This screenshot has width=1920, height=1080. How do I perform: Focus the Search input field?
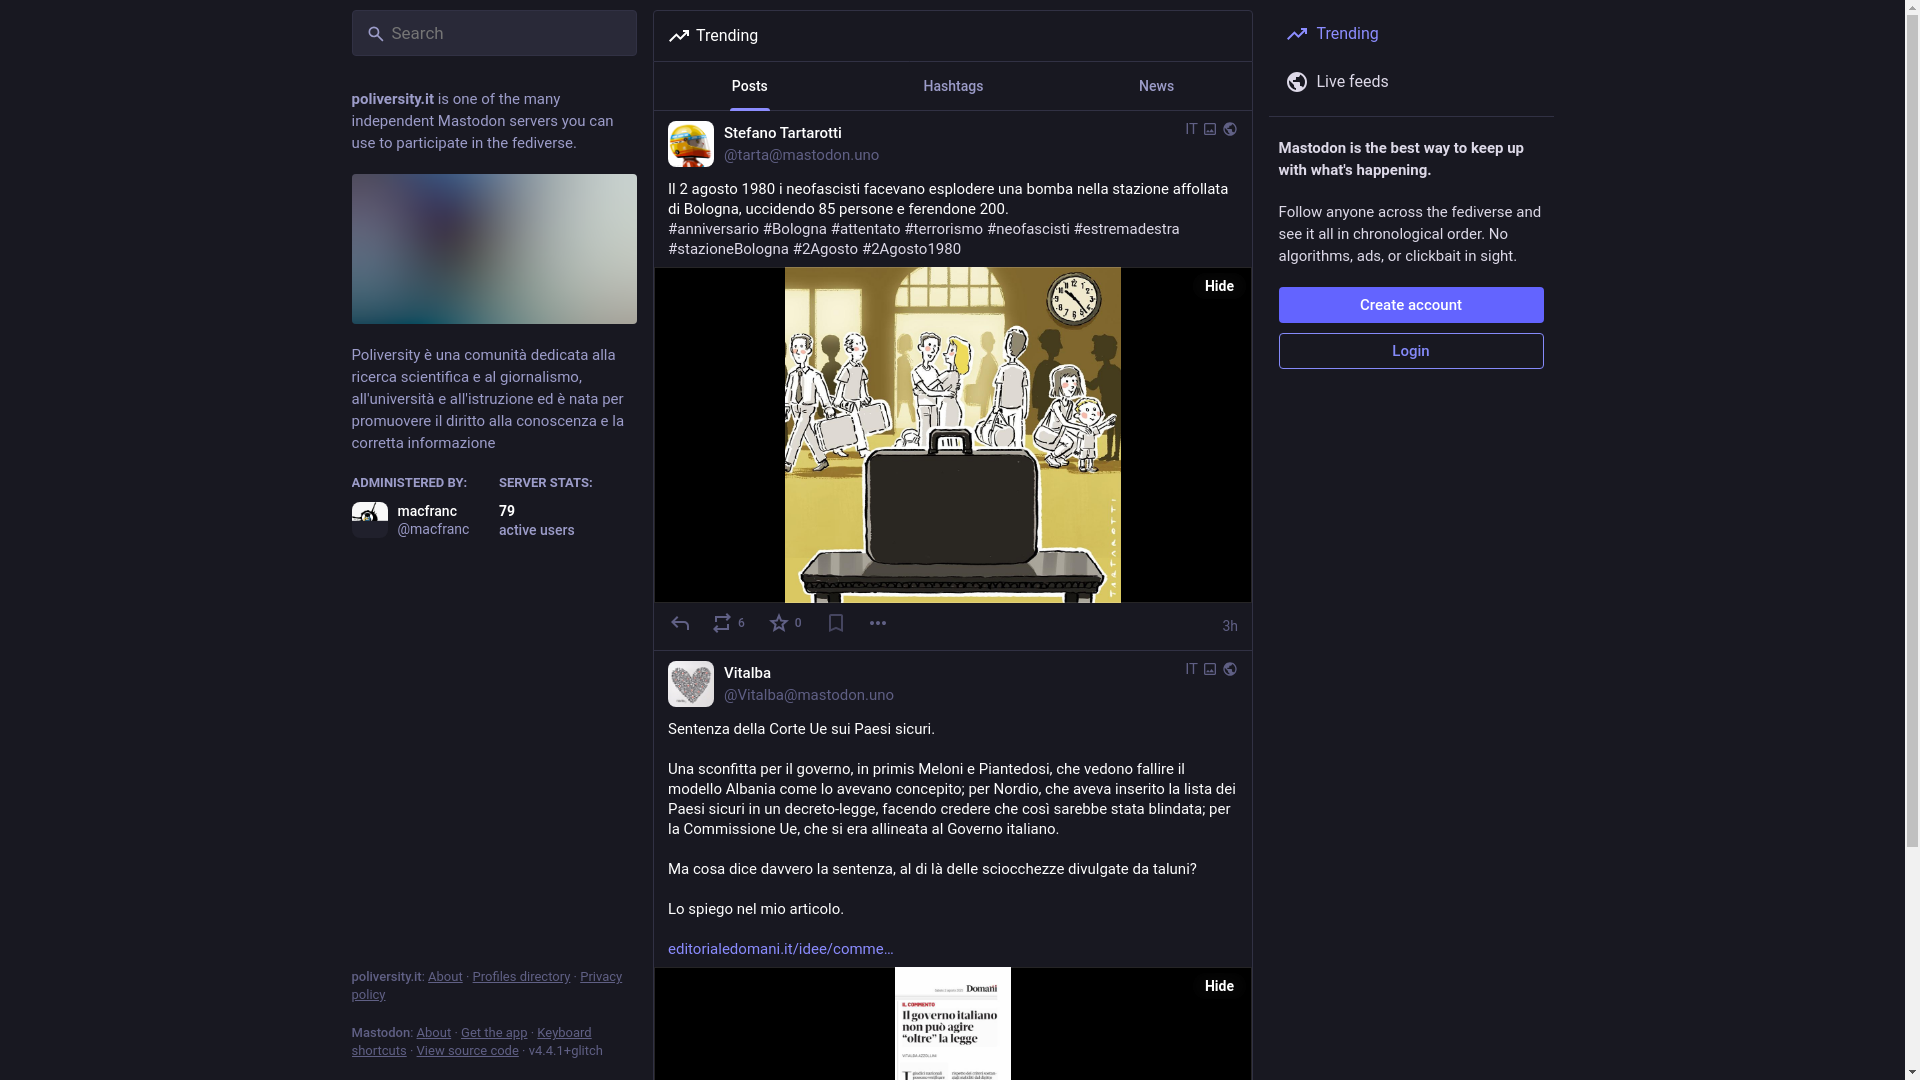(494, 33)
